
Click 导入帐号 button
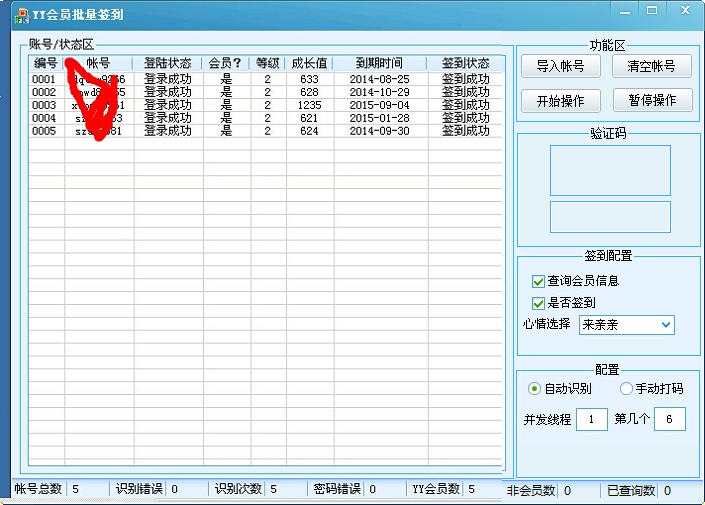click(561, 67)
